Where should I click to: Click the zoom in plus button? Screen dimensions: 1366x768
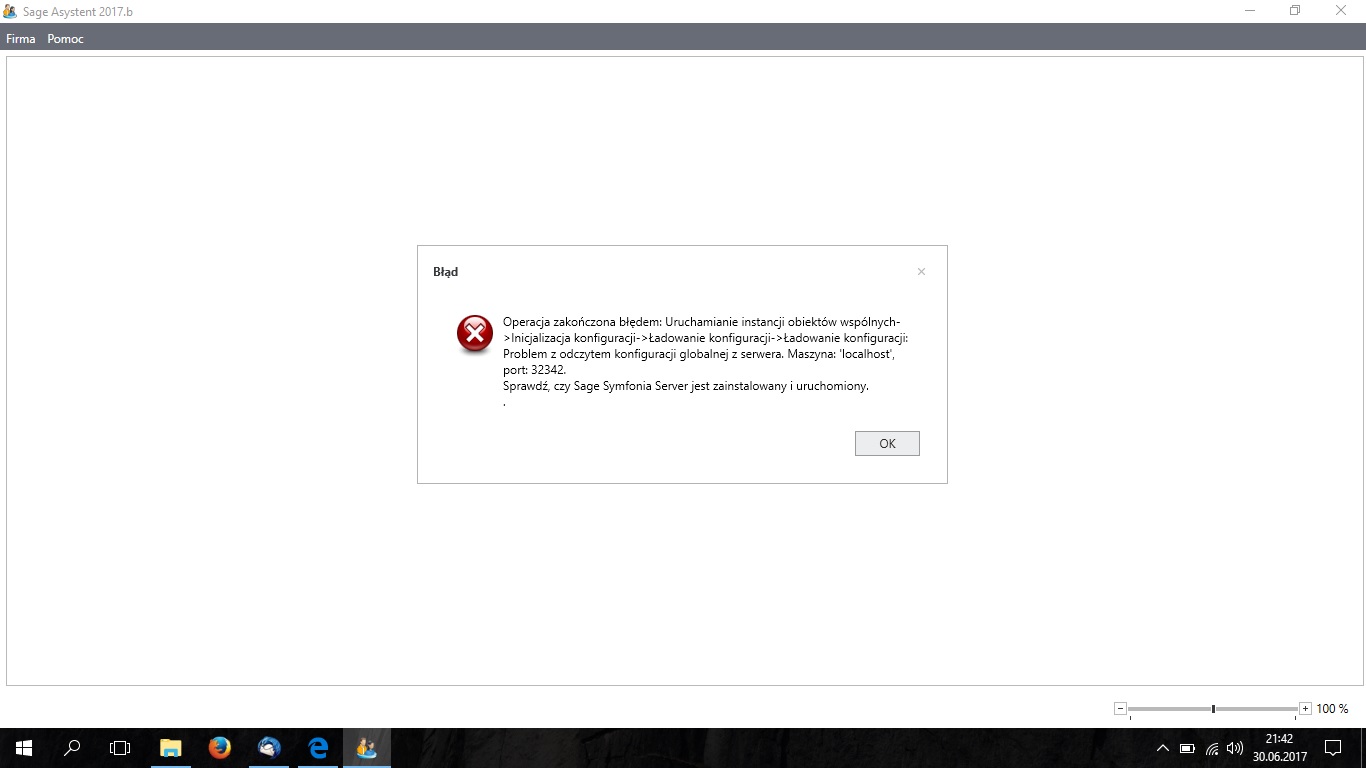coord(1305,708)
